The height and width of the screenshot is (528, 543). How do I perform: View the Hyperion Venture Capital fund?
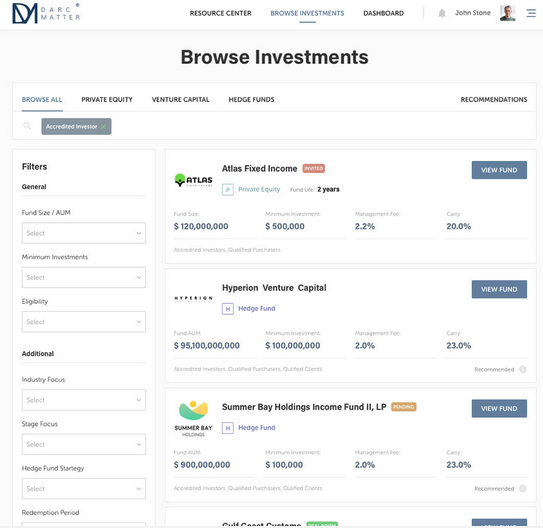(x=499, y=289)
